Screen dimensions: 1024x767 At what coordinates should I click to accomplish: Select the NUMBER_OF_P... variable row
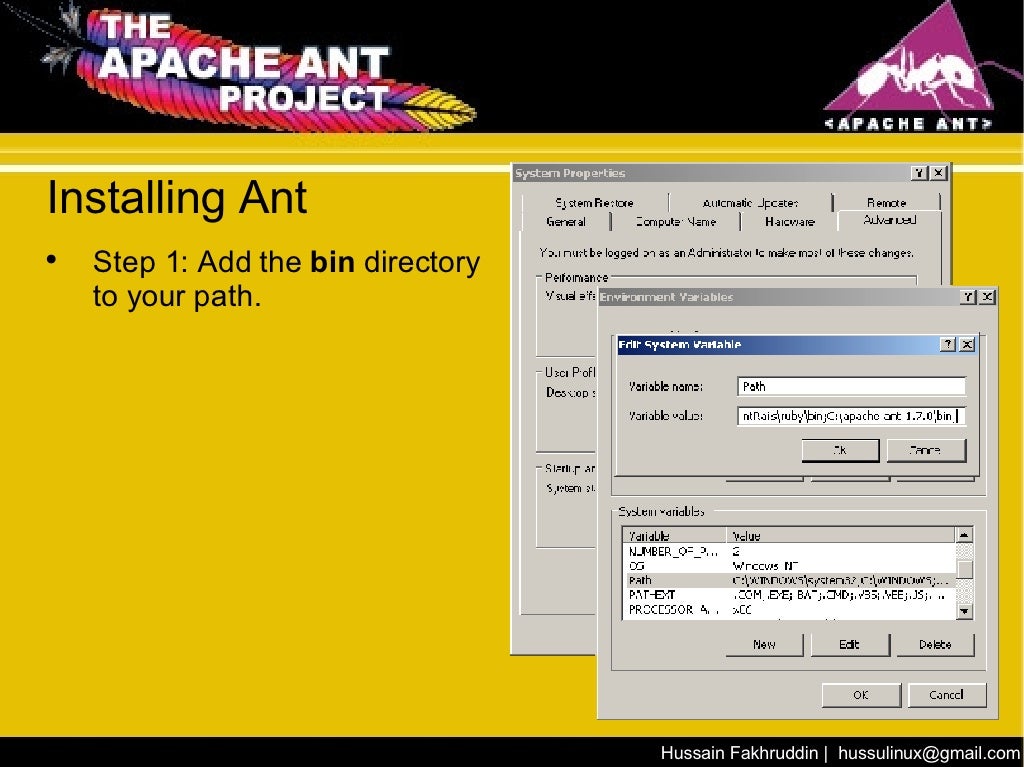(789, 551)
